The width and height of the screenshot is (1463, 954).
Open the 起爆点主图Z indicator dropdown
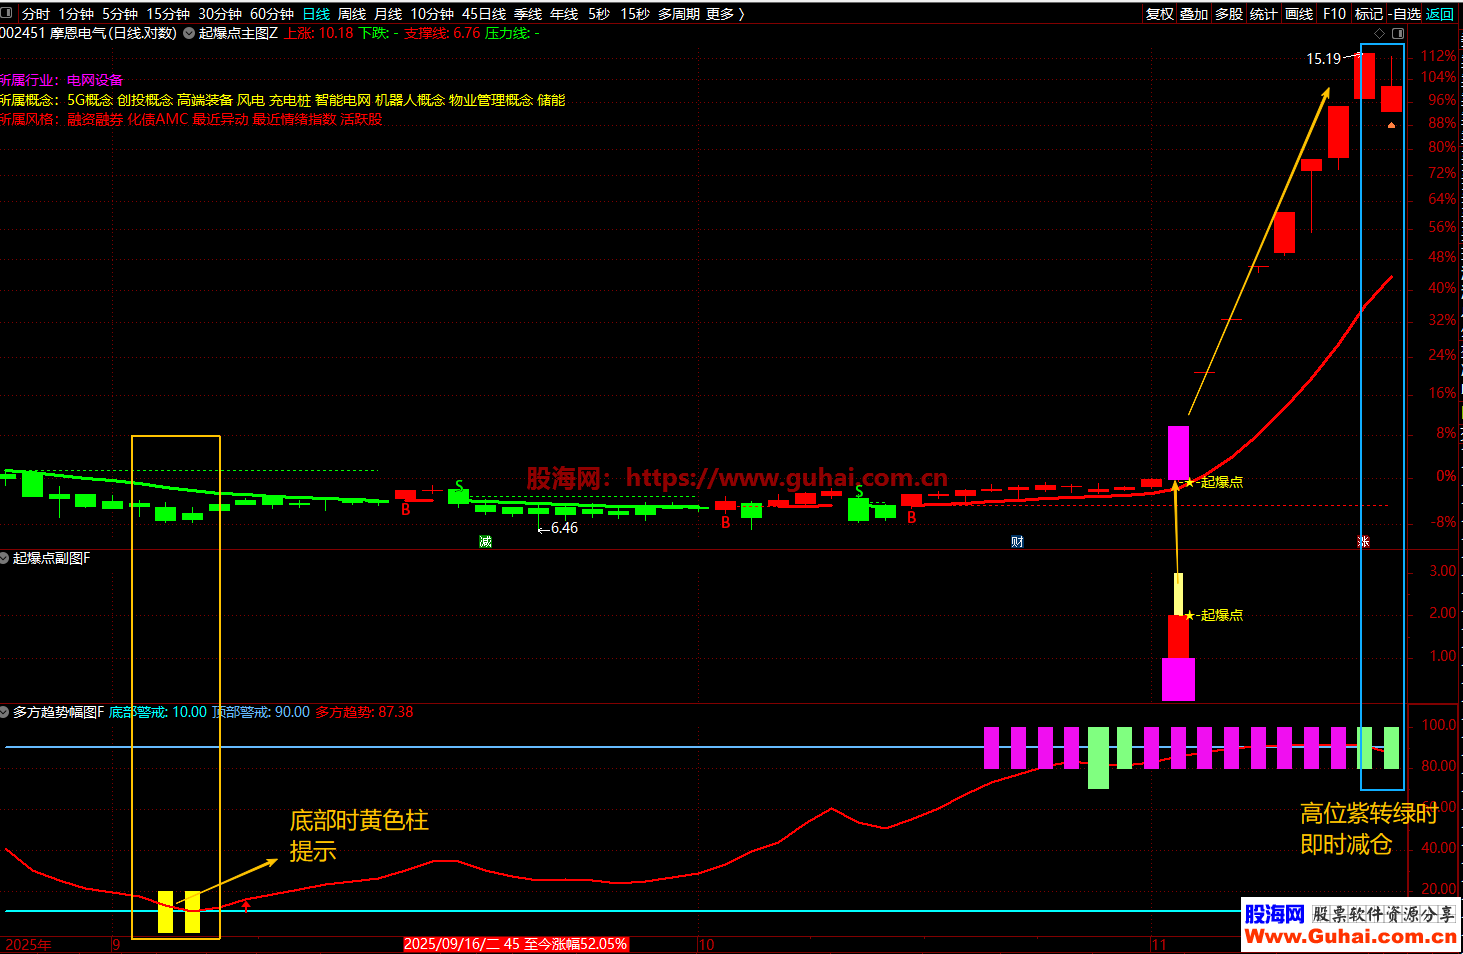pos(189,34)
